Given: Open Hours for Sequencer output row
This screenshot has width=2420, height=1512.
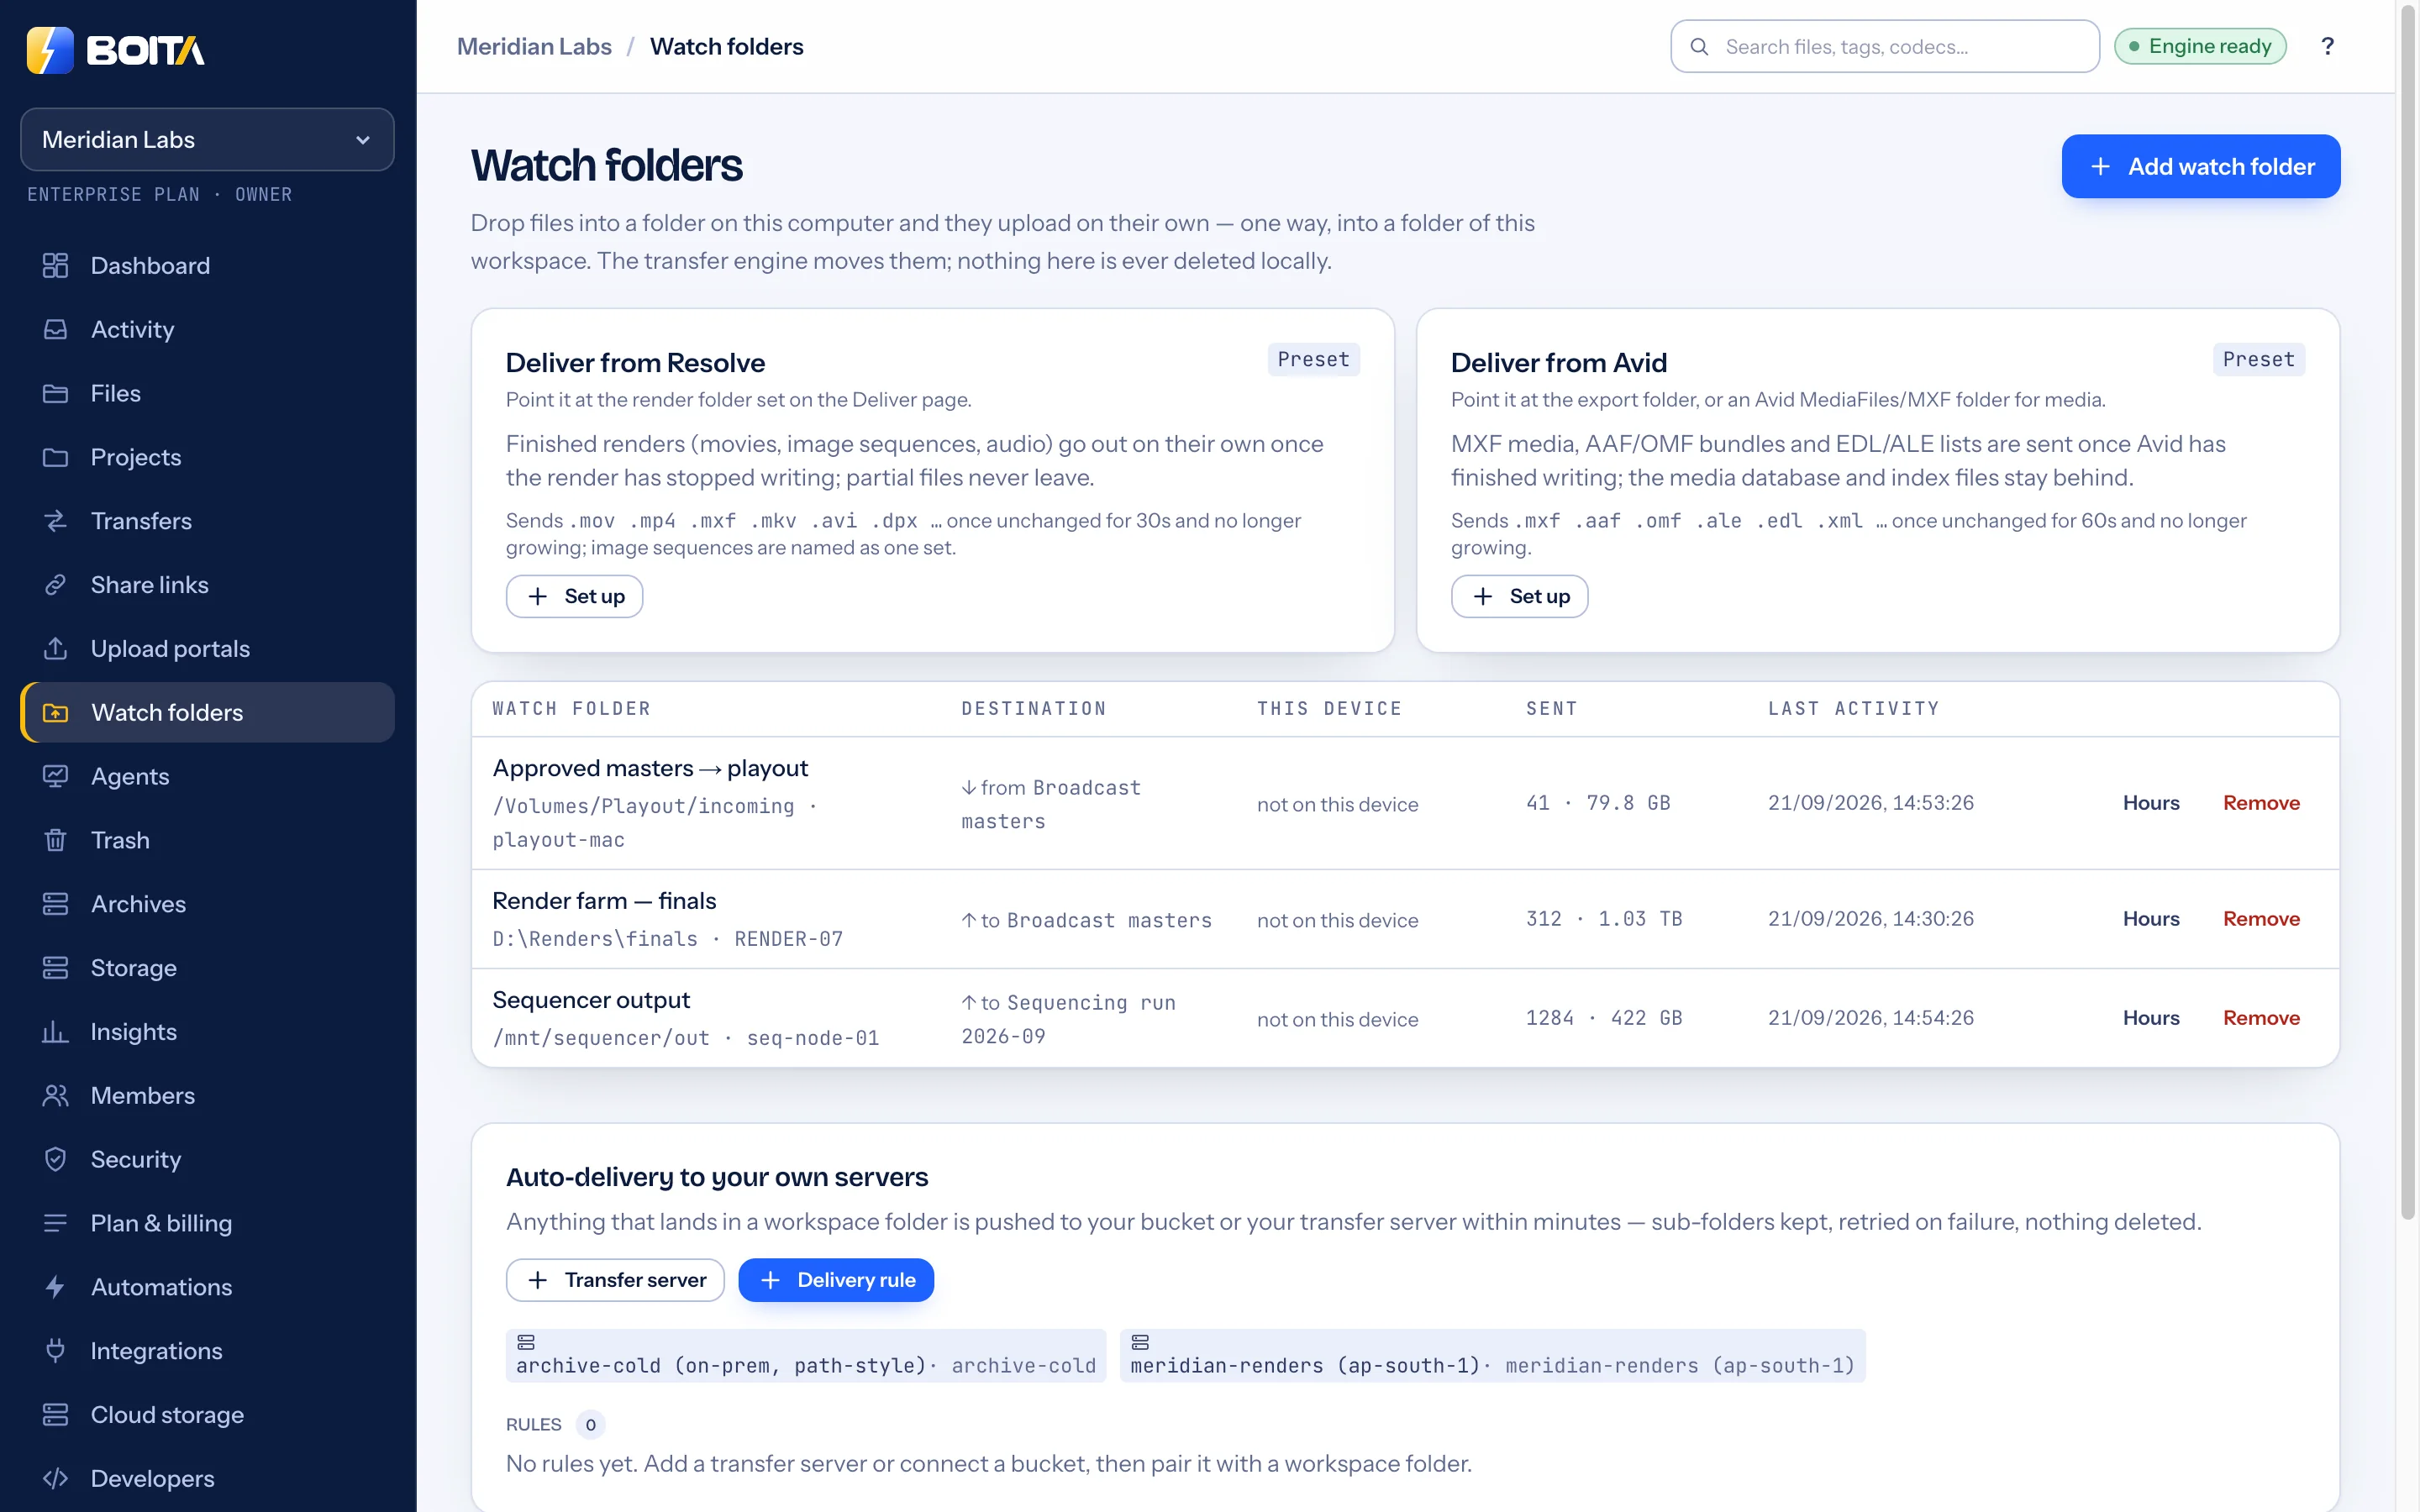Looking at the screenshot, I should coord(2151,1018).
